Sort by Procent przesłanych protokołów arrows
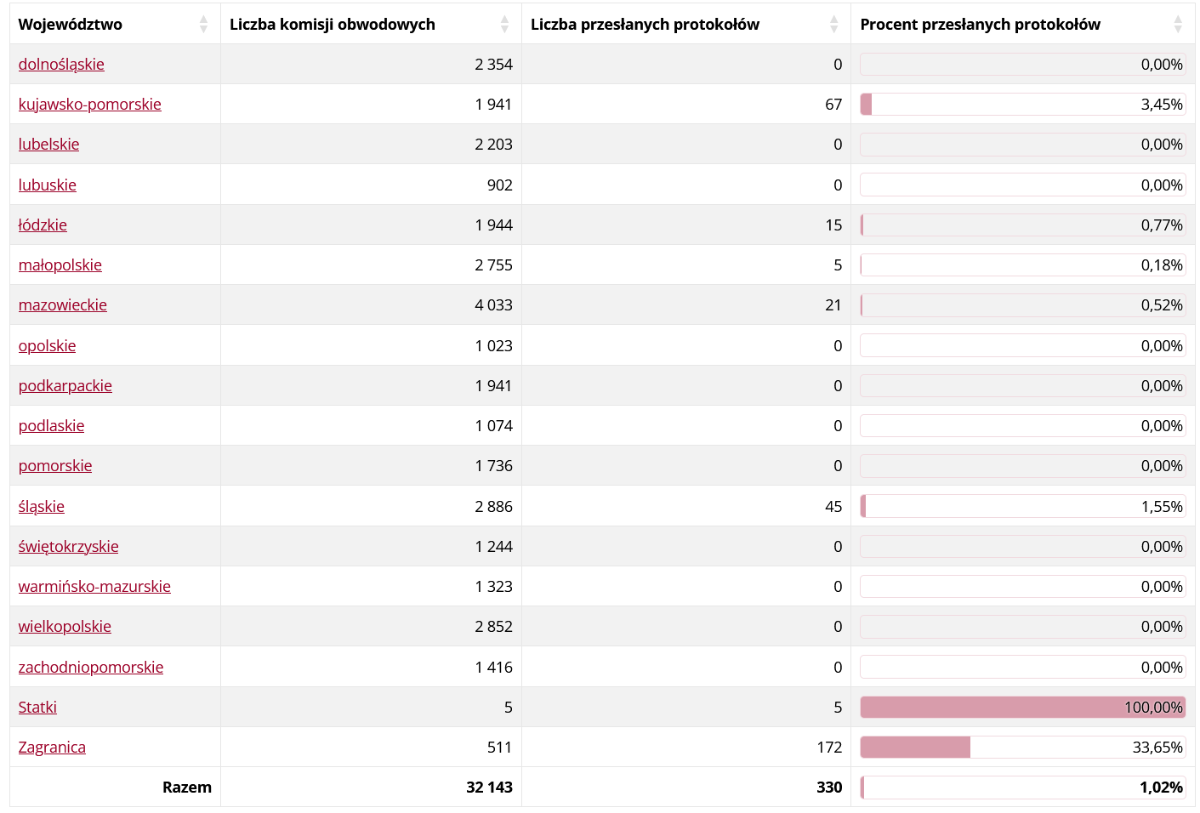Viewport: 1200px width, 813px height. tap(1177, 24)
